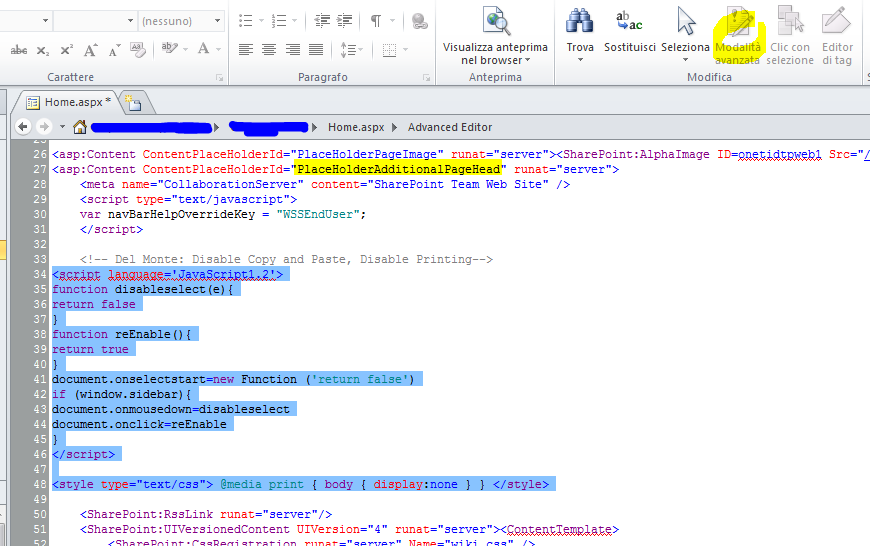The image size is (870, 546).
Task: Open Paragrafo dialog launcher
Action: (x=426, y=78)
